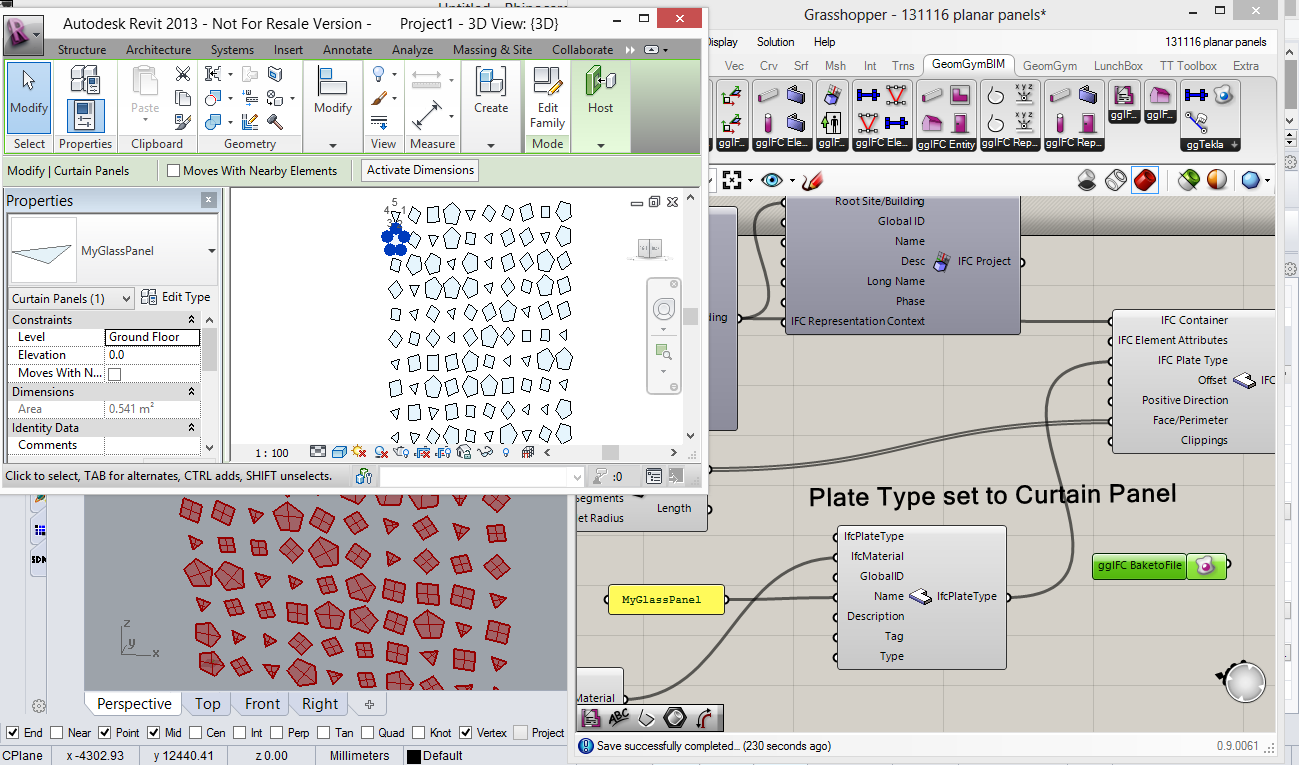Click the Level value field Ground Floor
This screenshot has width=1299, height=765.
click(x=152, y=338)
